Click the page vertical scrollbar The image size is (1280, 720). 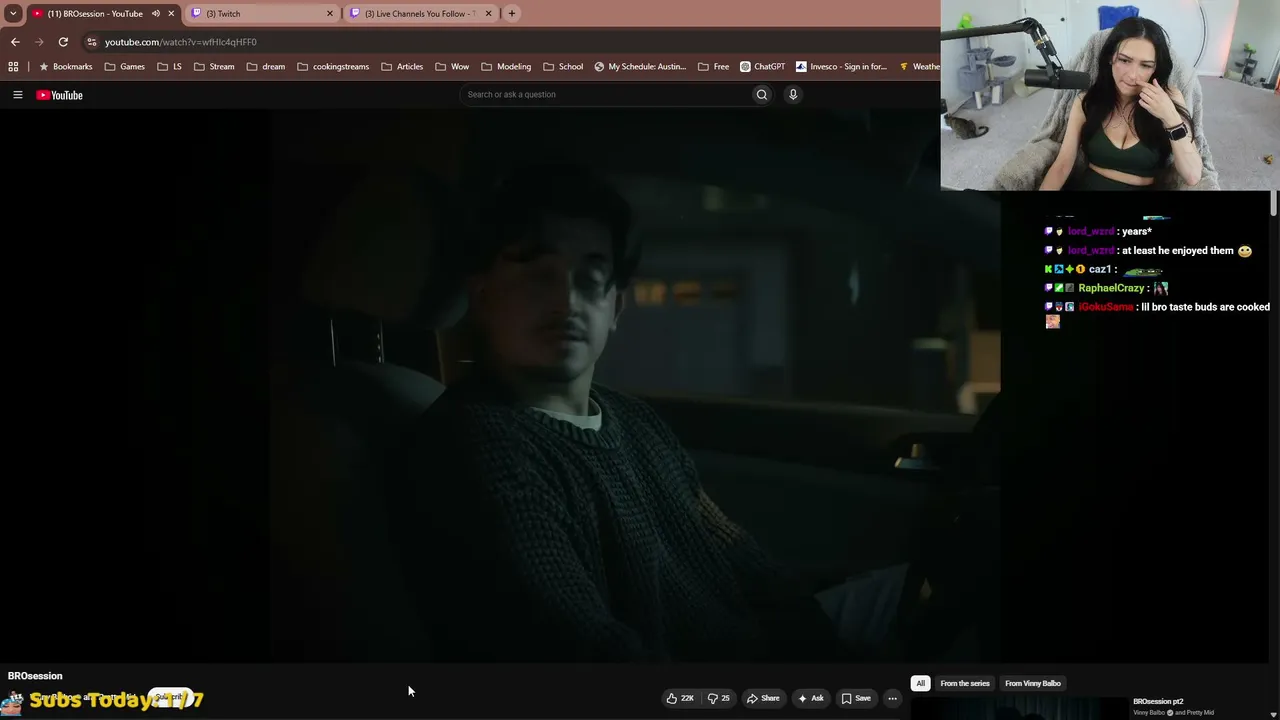point(1273,204)
